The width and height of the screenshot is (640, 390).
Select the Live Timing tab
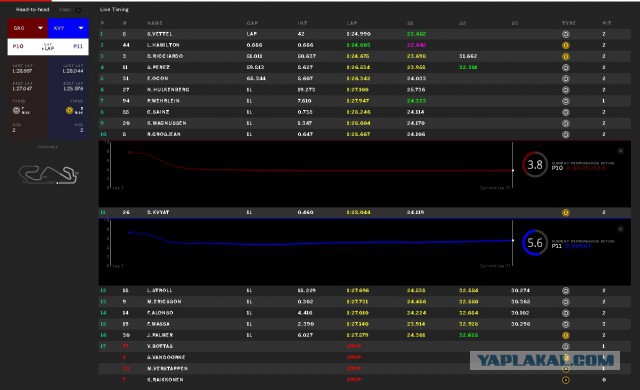pyautogui.click(x=114, y=9)
